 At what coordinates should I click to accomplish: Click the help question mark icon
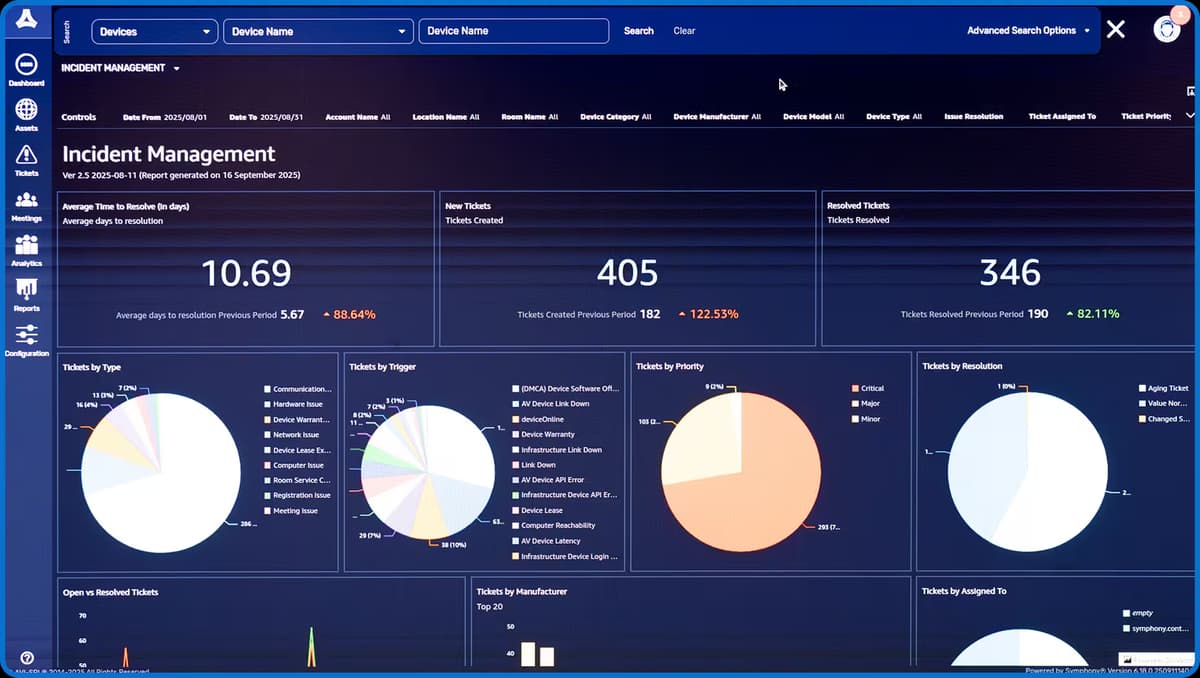point(27,658)
